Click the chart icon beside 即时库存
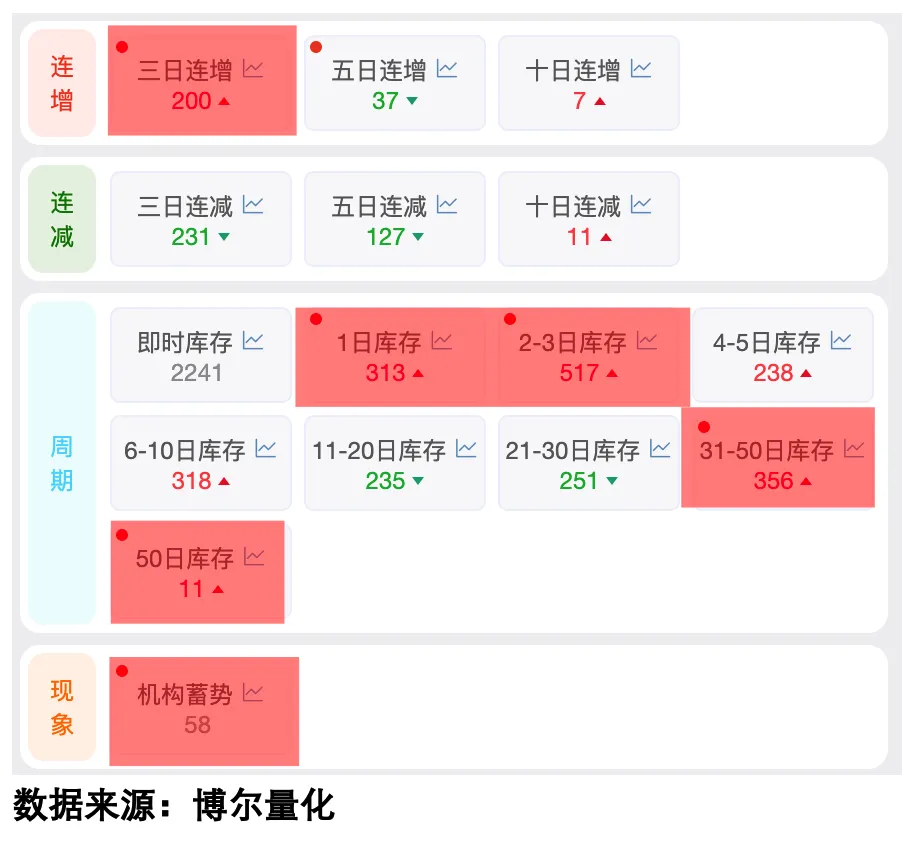 (x=253, y=341)
